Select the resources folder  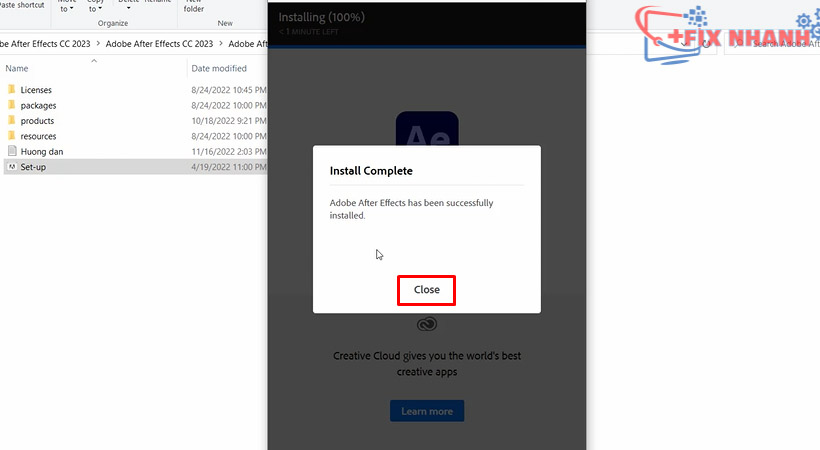[x=38, y=136]
